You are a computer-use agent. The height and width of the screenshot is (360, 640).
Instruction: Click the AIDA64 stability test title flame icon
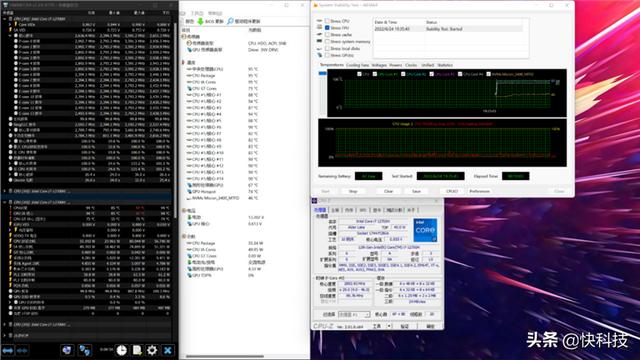coord(316,5)
